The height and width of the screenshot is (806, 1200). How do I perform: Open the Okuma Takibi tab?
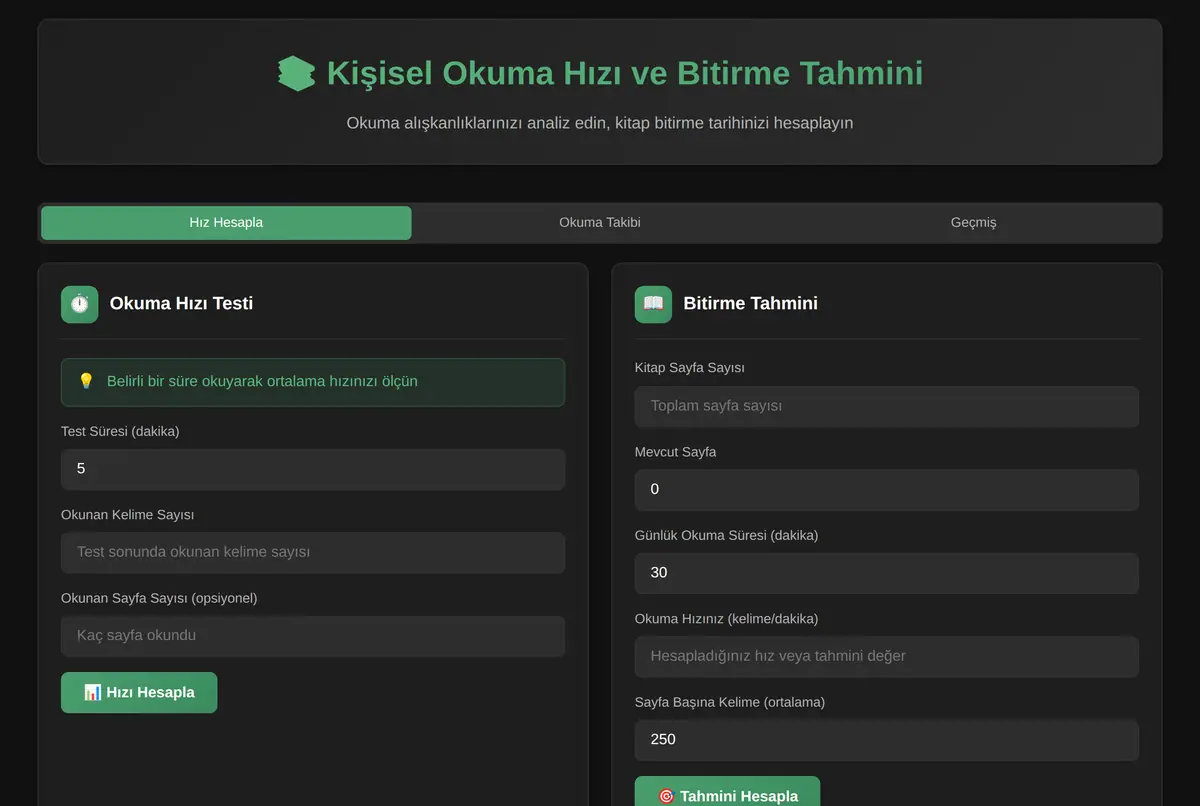click(600, 222)
